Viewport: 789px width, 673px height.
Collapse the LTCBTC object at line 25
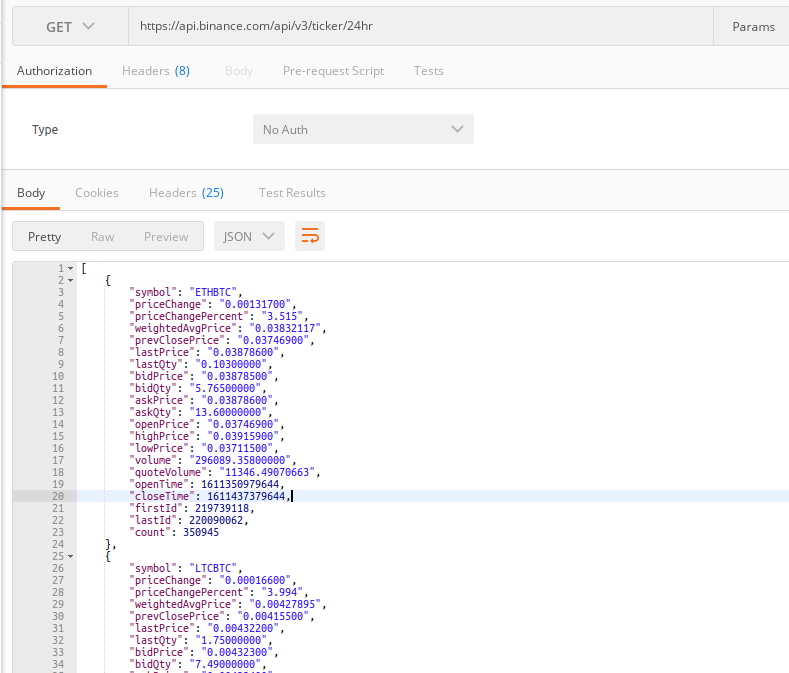(70, 556)
